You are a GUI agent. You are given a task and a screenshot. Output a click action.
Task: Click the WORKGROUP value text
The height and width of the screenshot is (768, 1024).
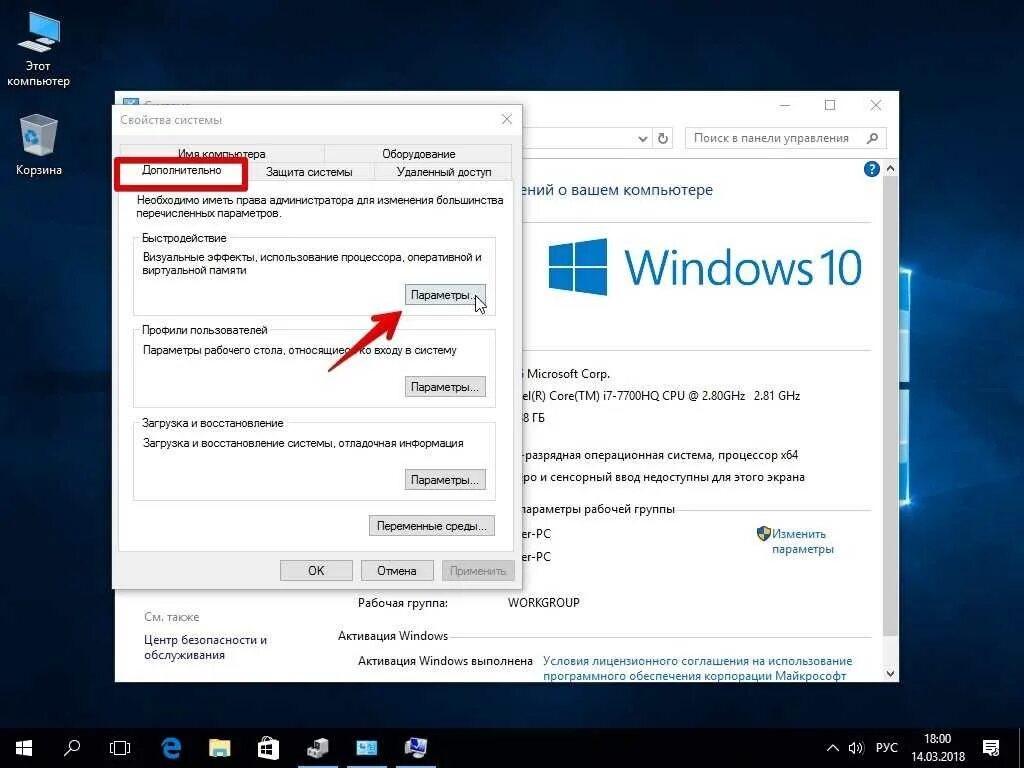pyautogui.click(x=543, y=602)
